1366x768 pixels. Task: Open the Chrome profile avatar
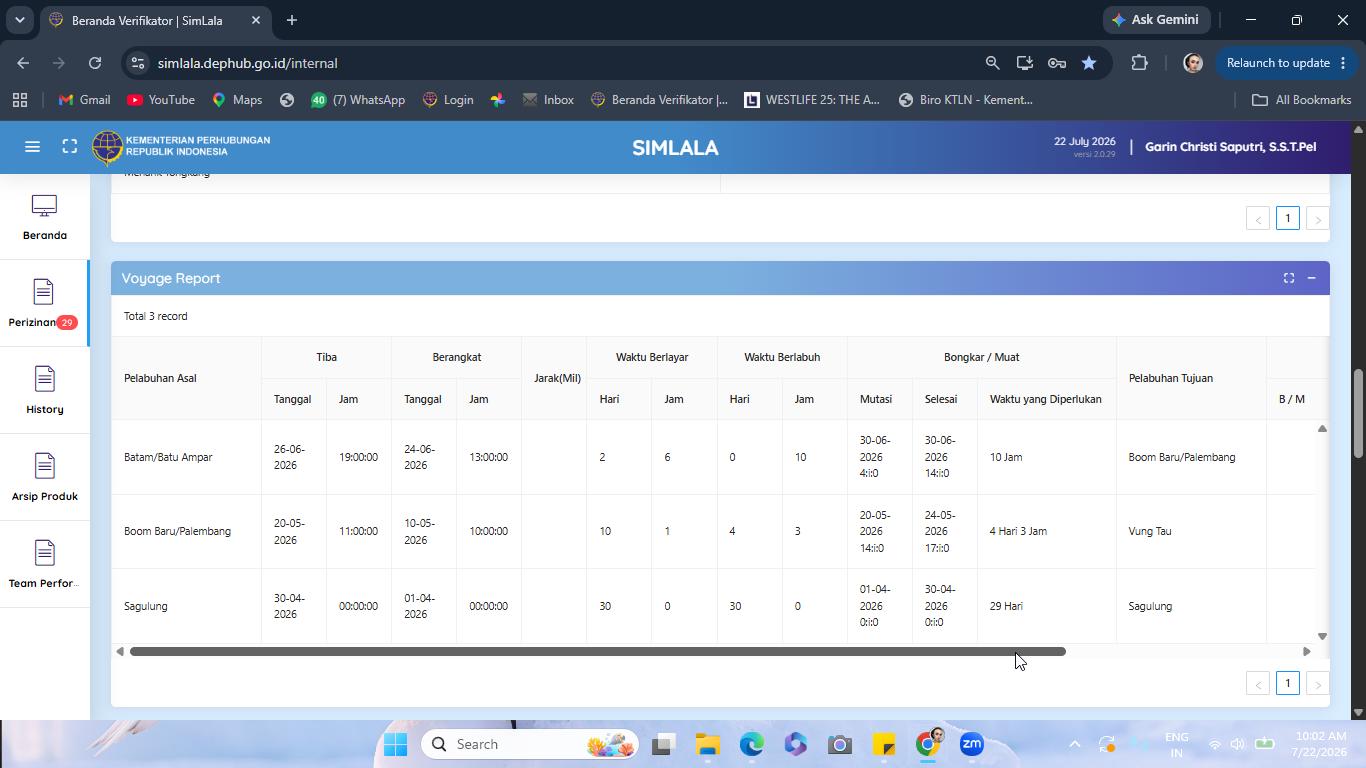[1192, 63]
